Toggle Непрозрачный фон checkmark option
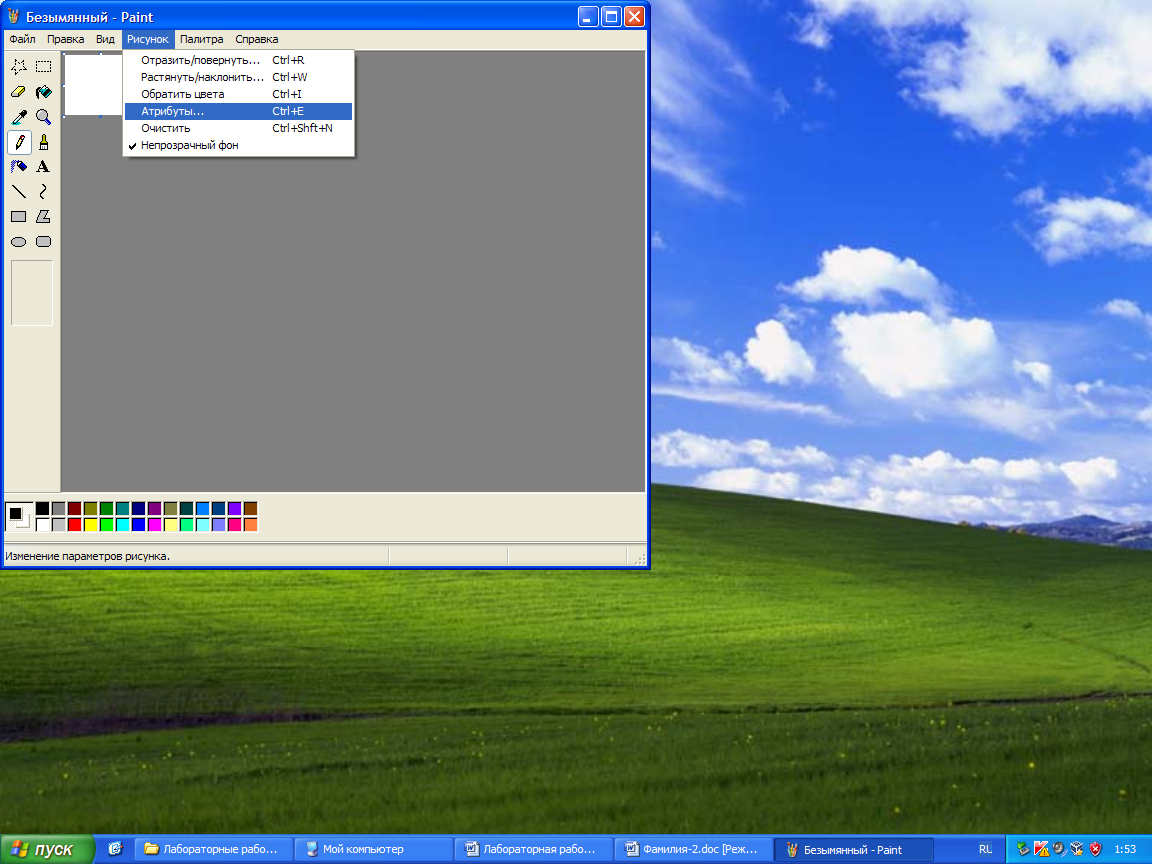This screenshot has width=1152, height=864. pyautogui.click(x=238, y=145)
